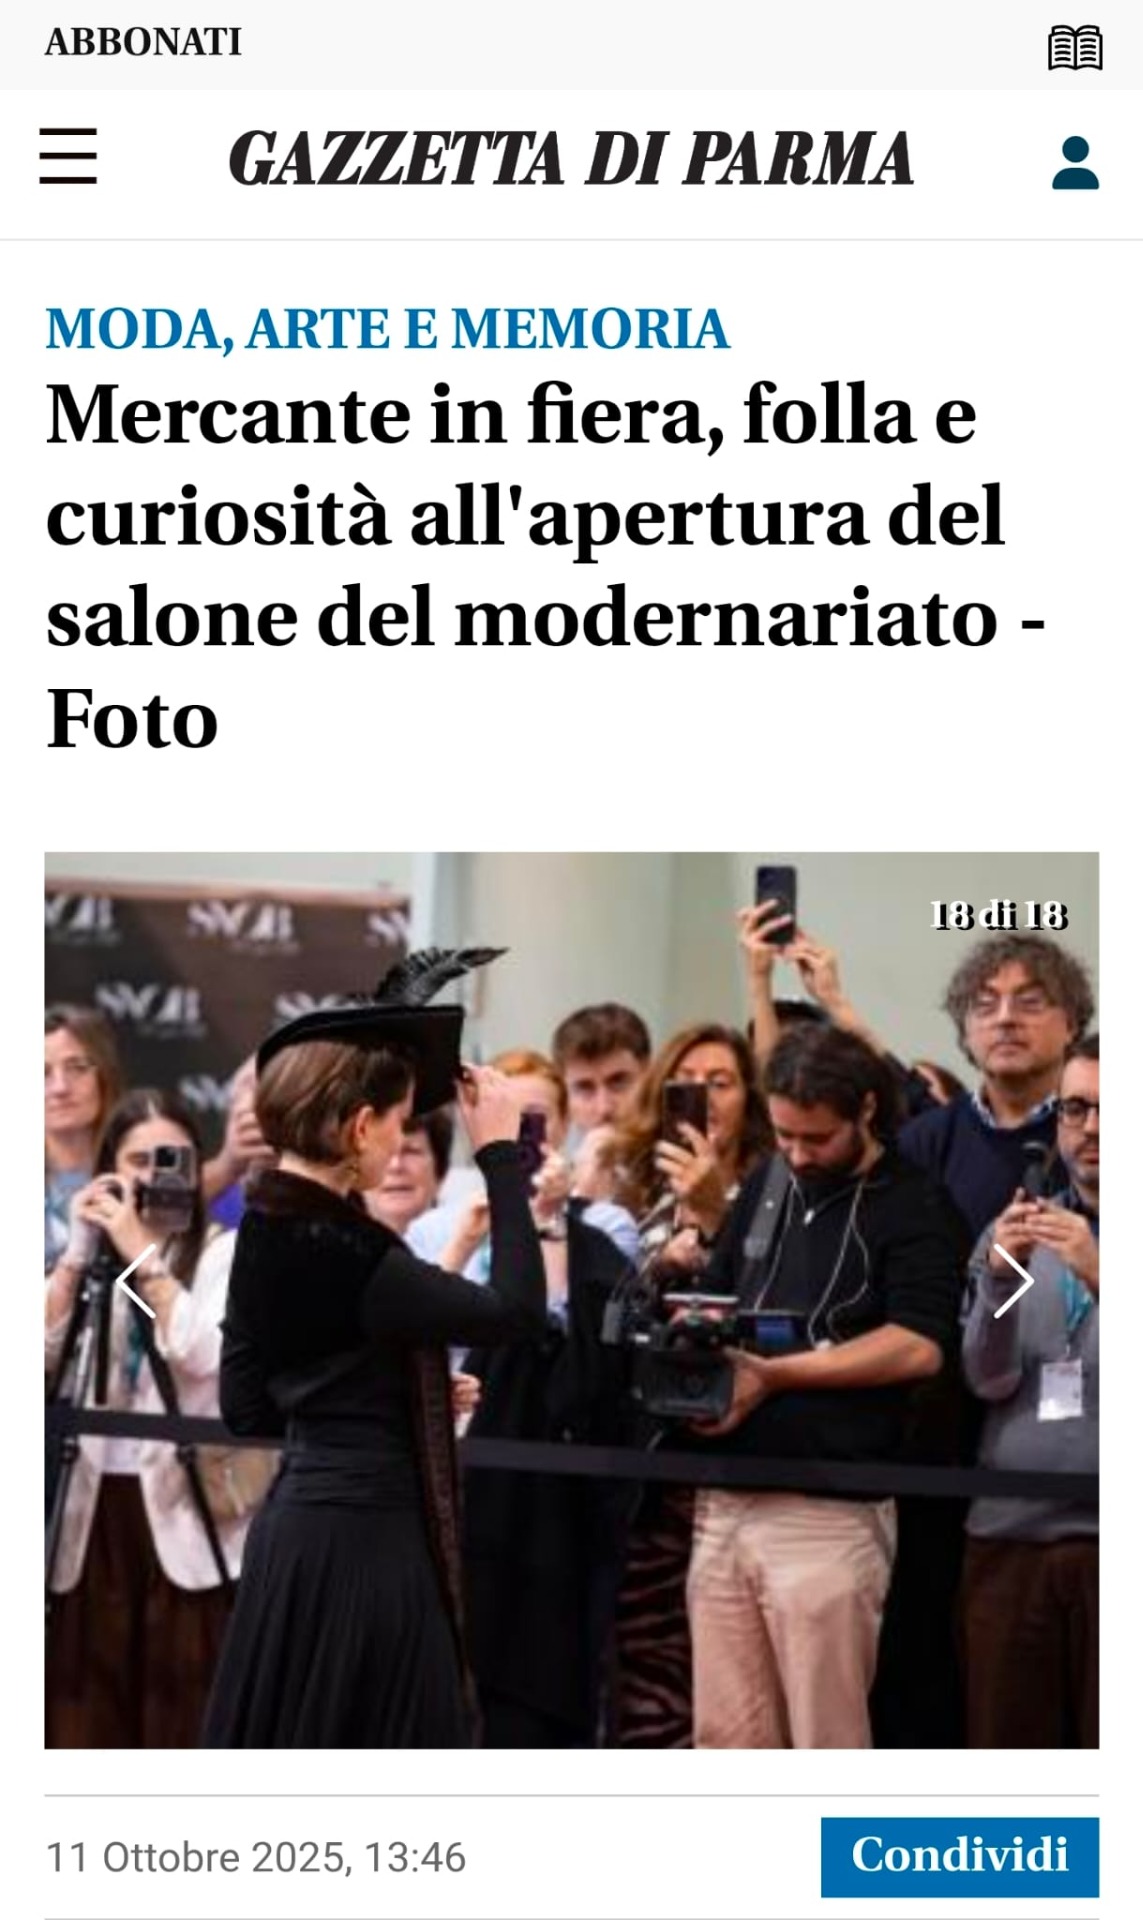This screenshot has height=1920, width=1143.
Task: Open the Moda, Arte e Memoria category
Action: pyautogui.click(x=388, y=329)
